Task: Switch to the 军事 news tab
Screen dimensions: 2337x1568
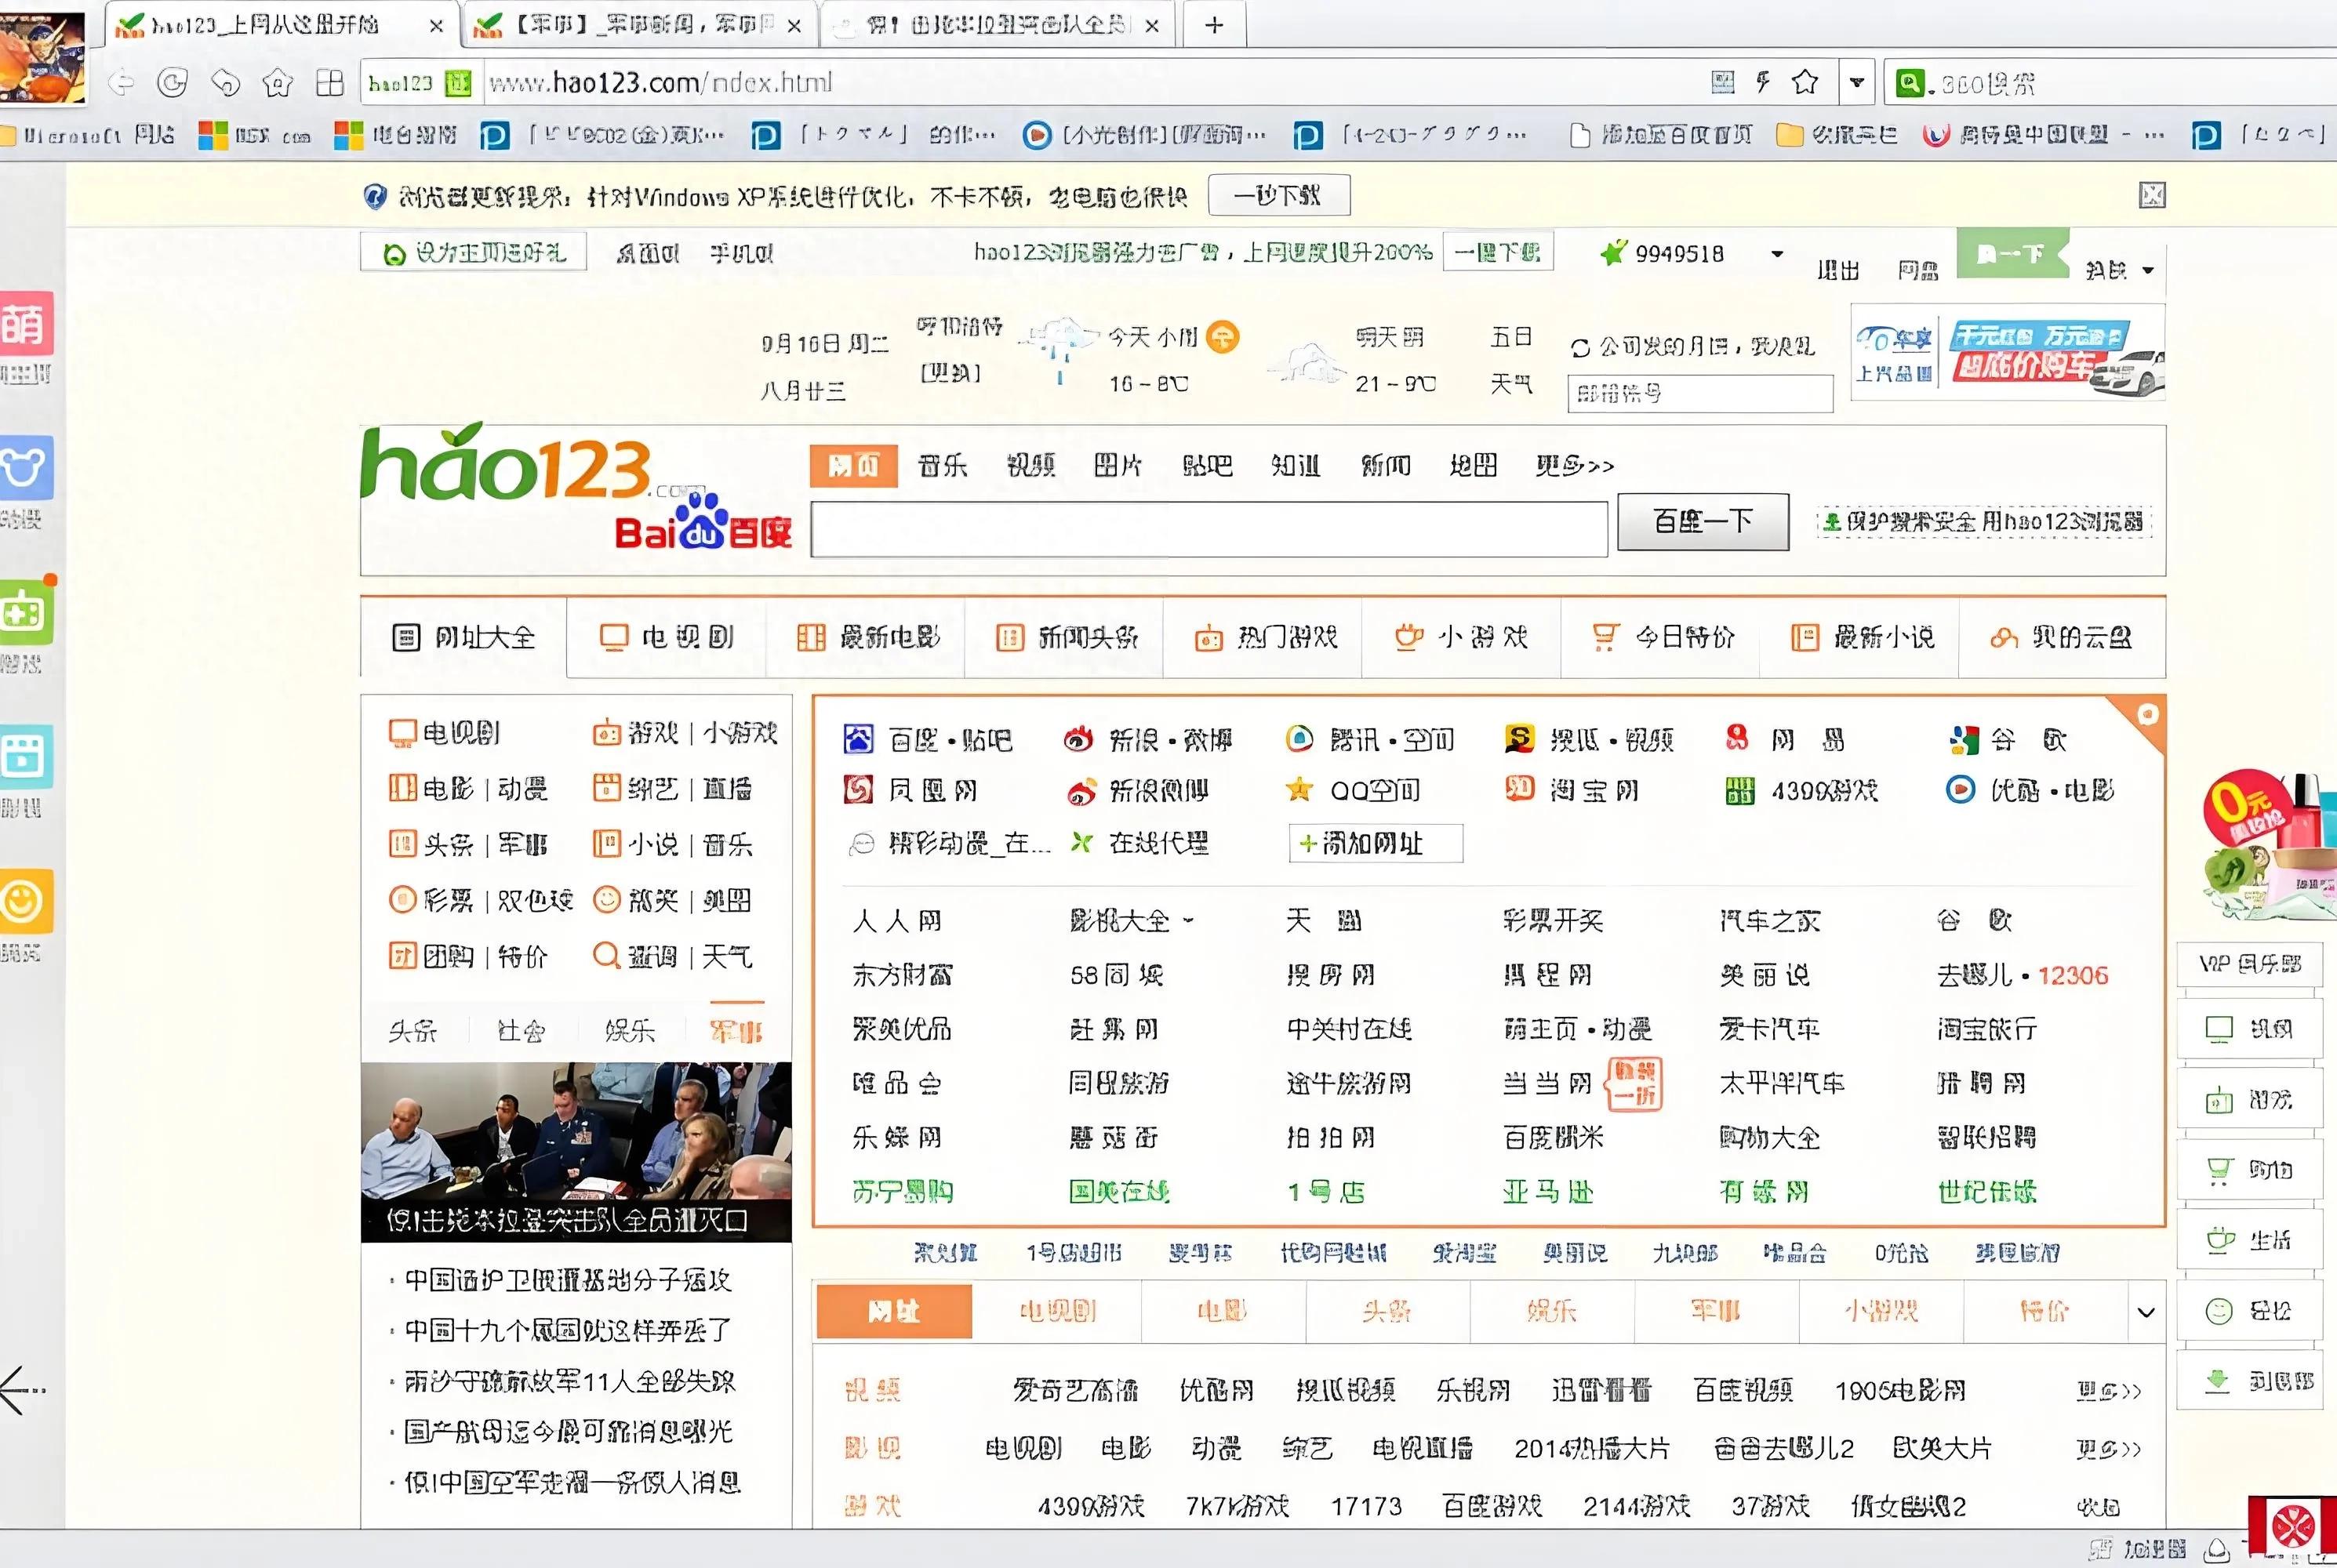Action: tap(737, 1030)
